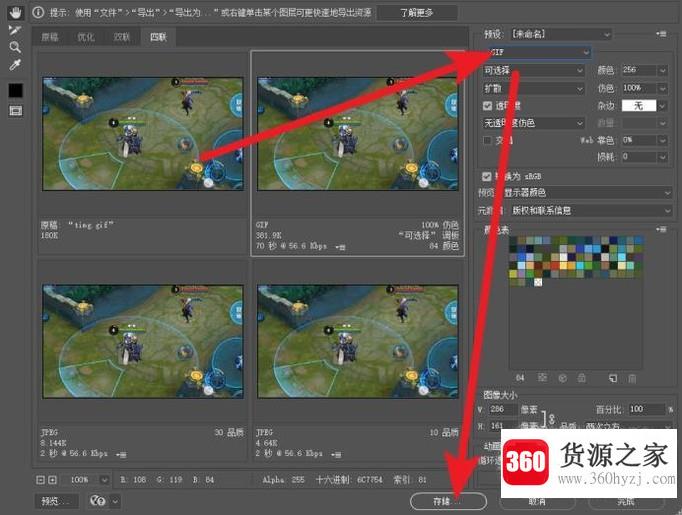Expand the 颜色 256 colors dropdown arrow

coord(662,70)
